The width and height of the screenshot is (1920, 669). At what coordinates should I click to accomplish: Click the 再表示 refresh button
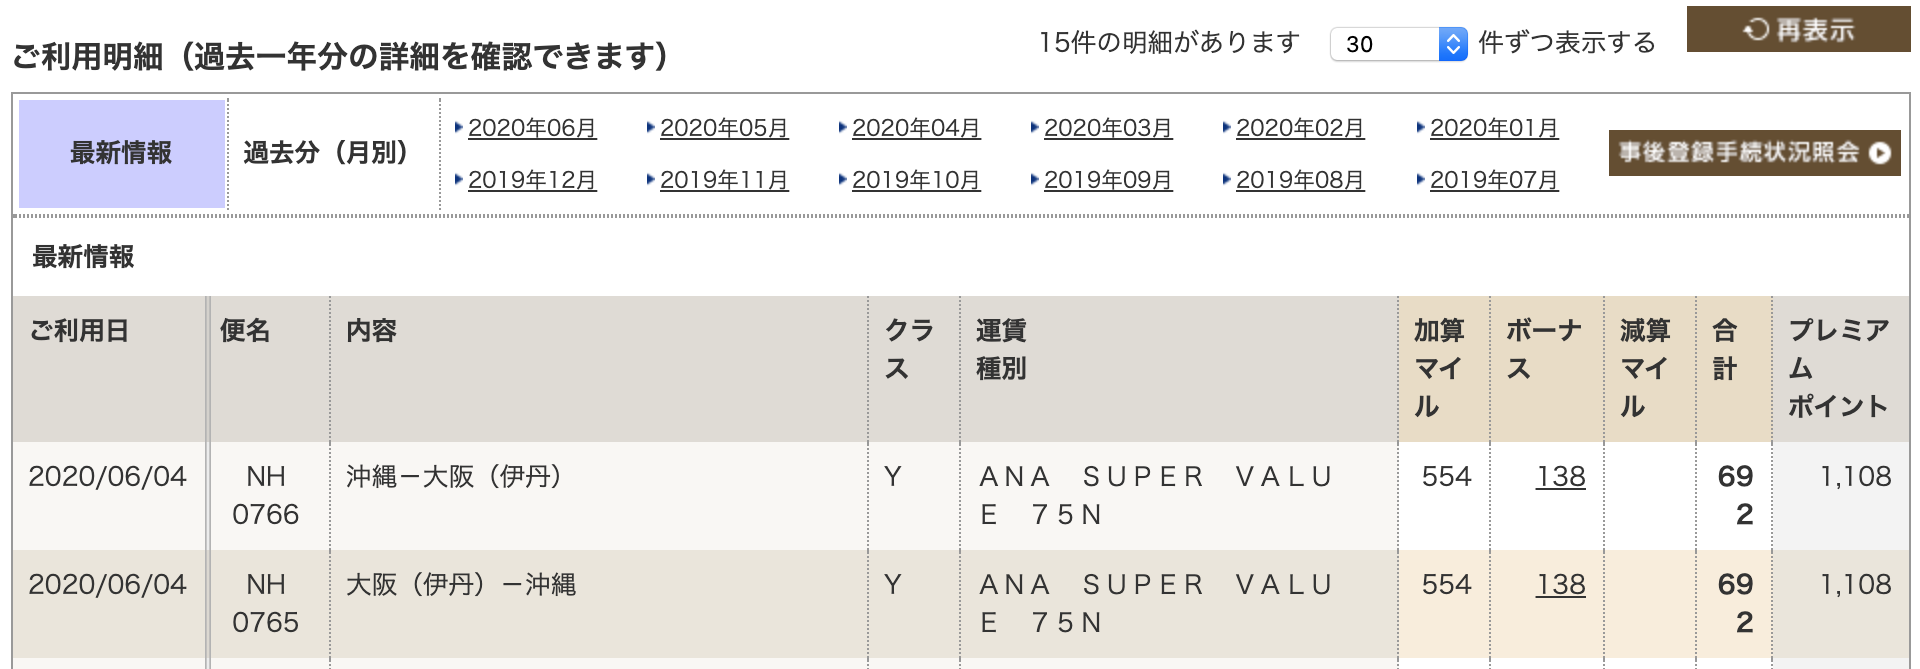click(x=1798, y=29)
